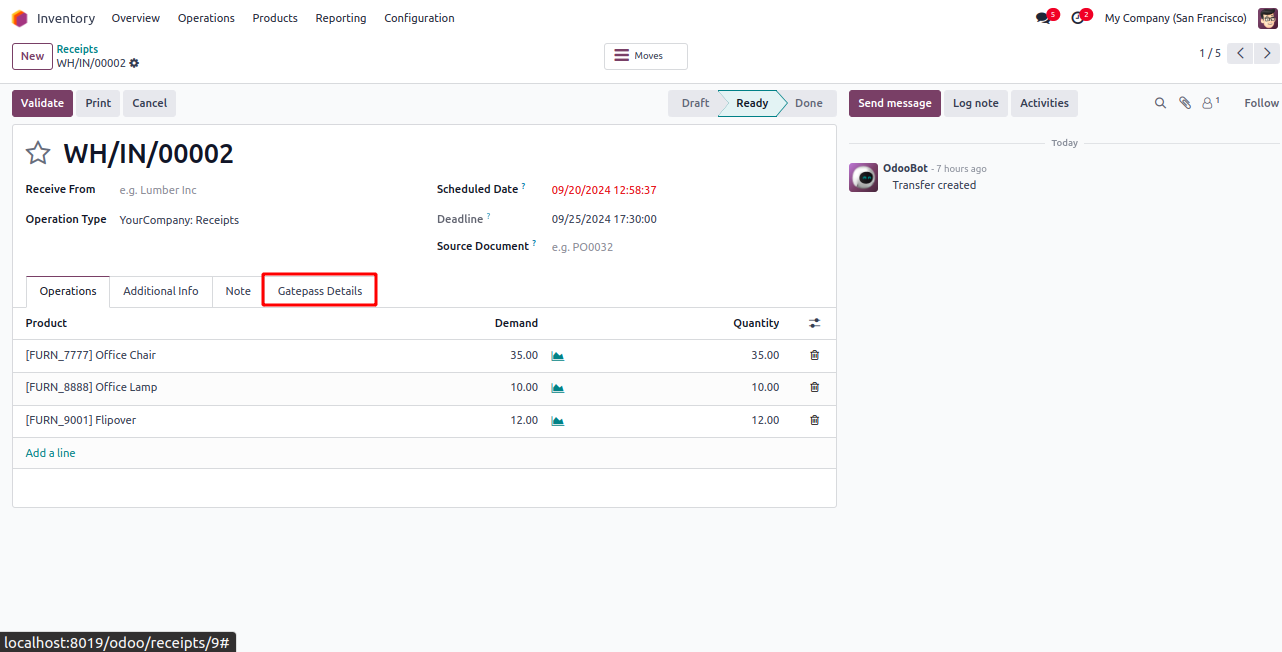The height and width of the screenshot is (652, 1282).
Task: Open the Reporting menu dropdown
Action: click(x=340, y=18)
